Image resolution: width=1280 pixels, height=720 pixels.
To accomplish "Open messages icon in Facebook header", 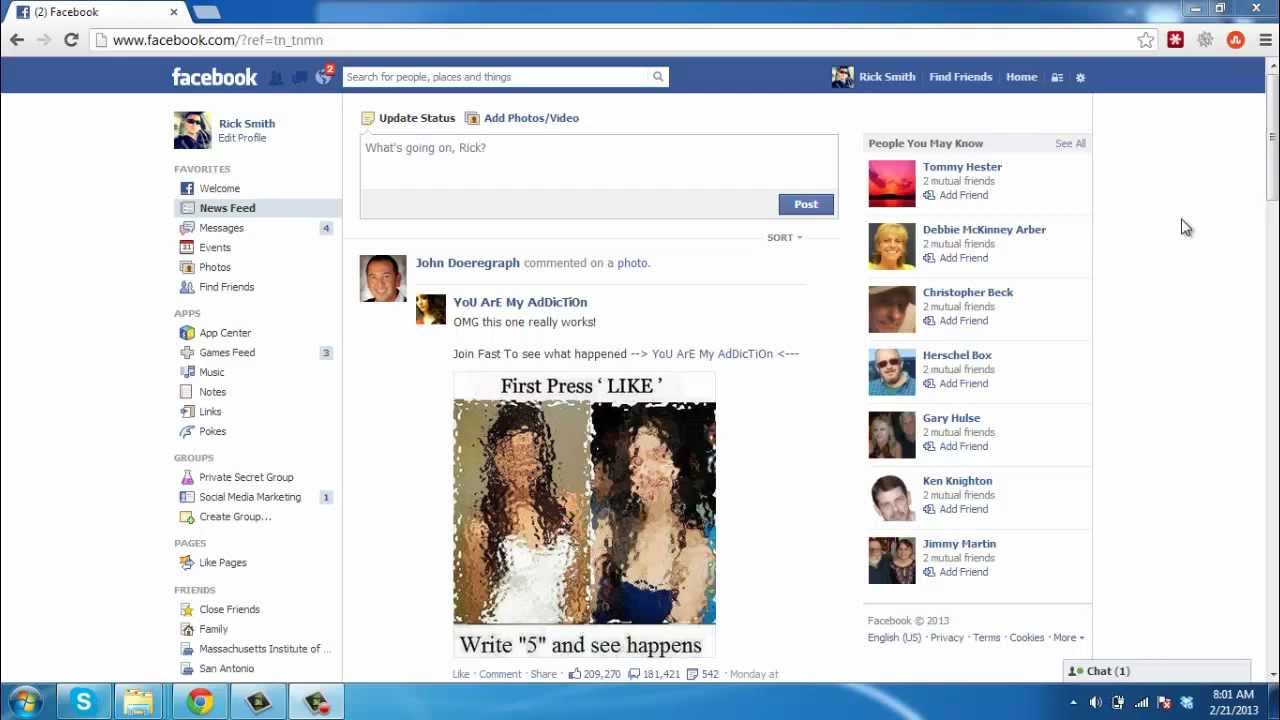I will click(x=299, y=77).
